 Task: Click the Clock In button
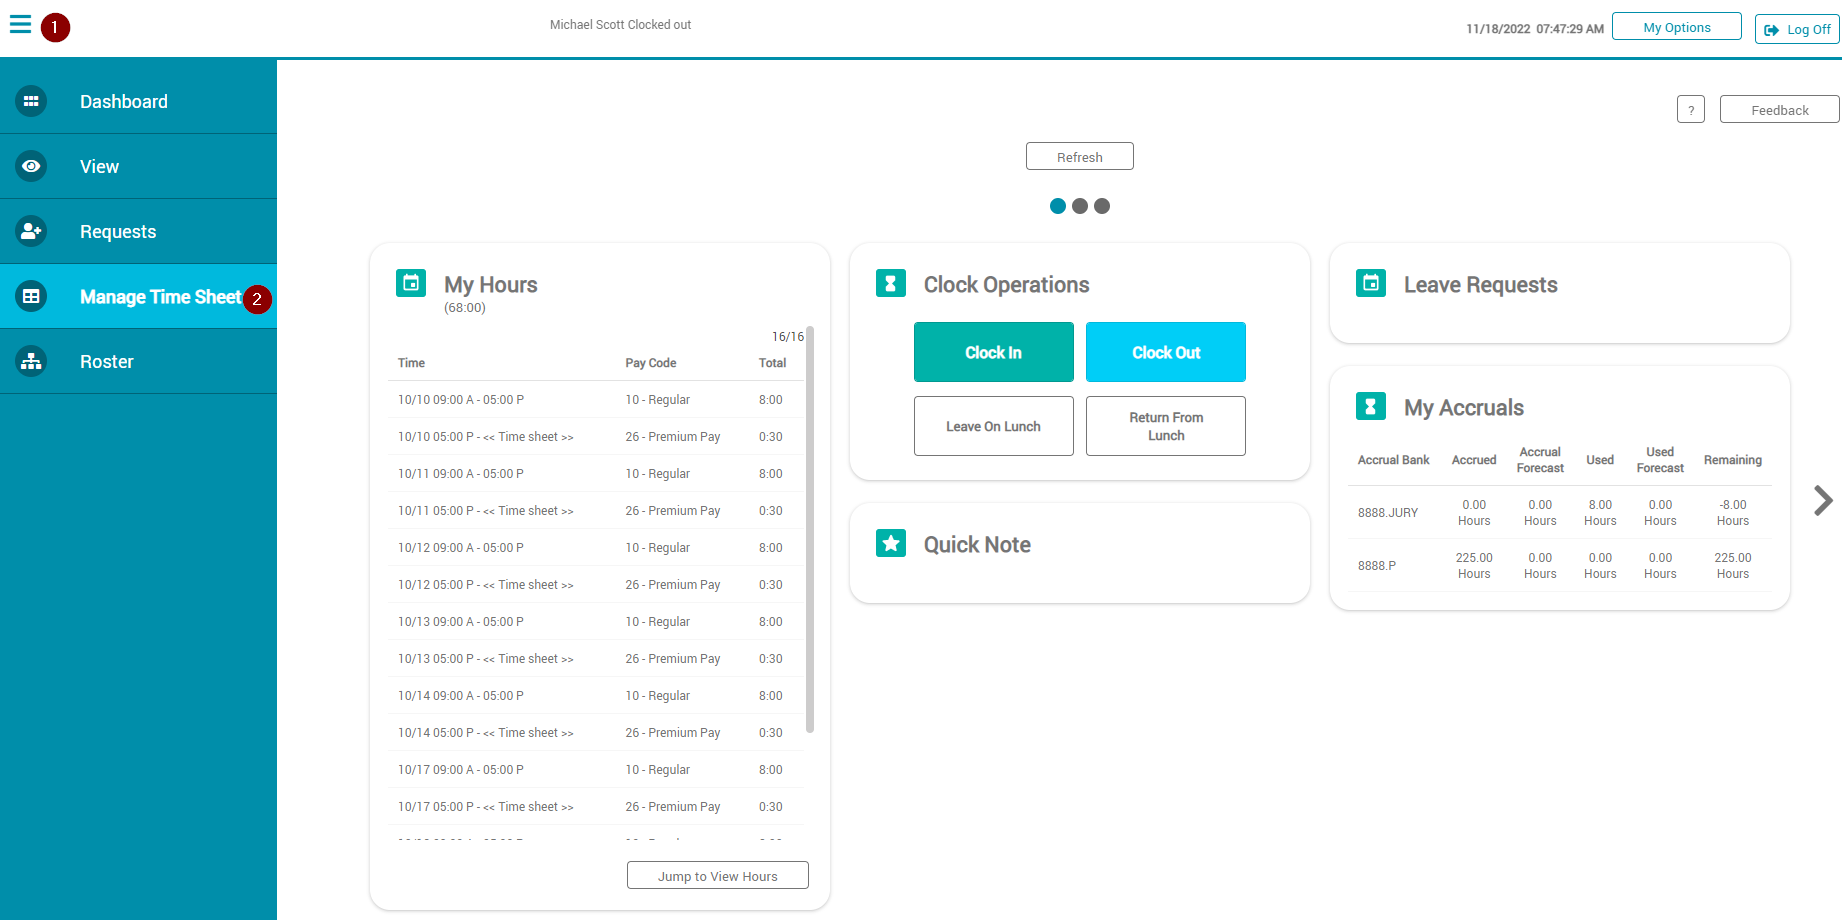click(994, 352)
